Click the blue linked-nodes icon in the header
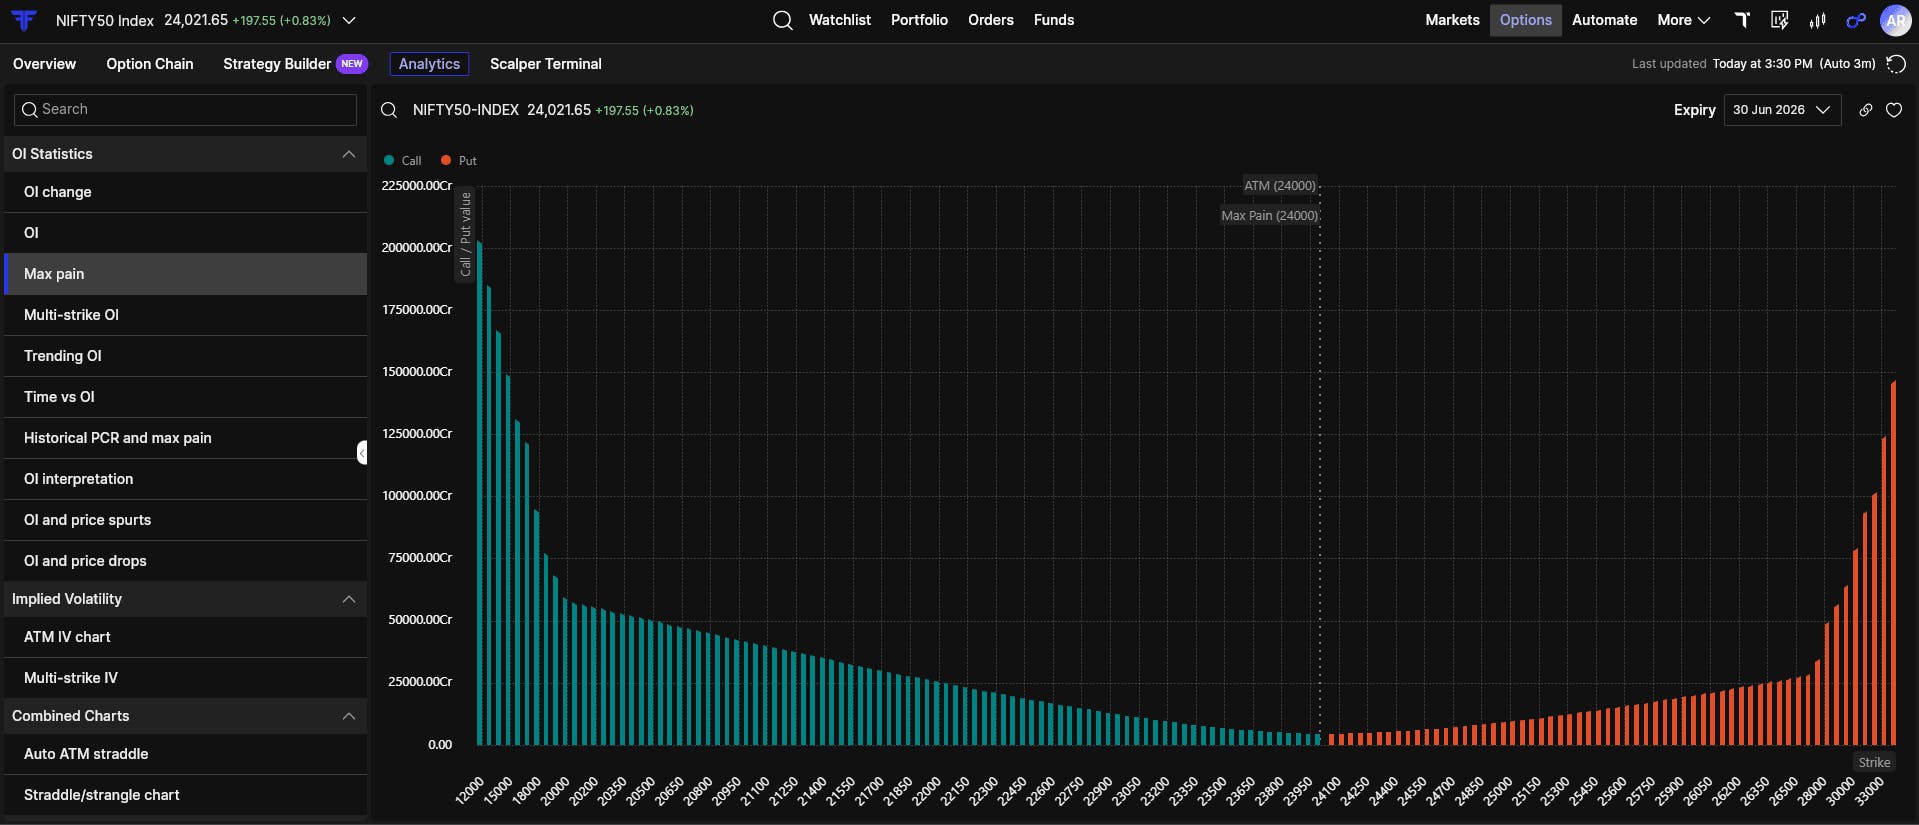 tap(1856, 20)
